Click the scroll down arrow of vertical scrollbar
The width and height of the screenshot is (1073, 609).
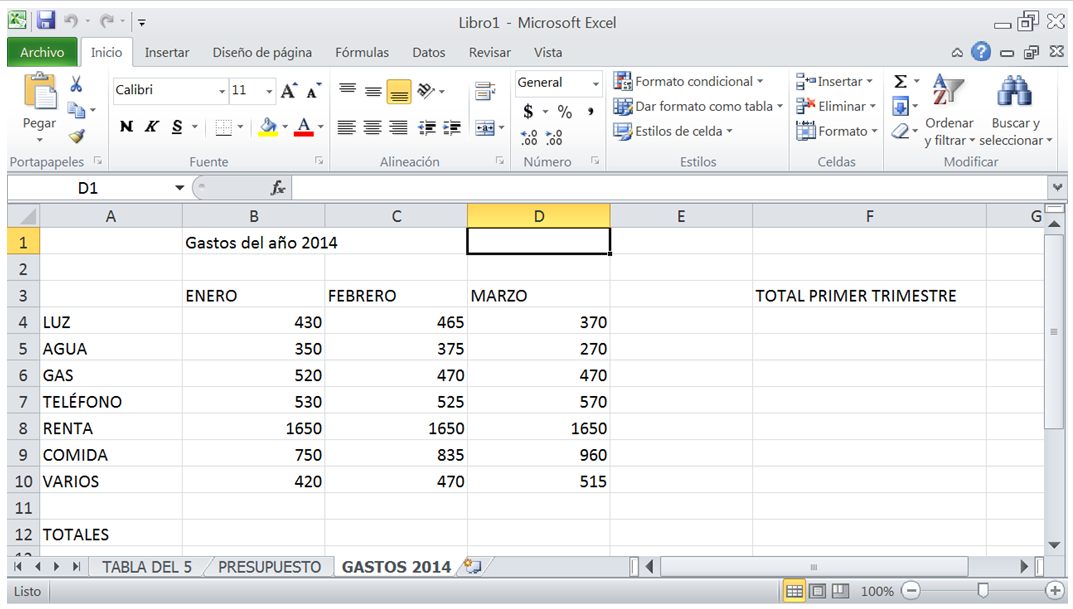pos(1055,545)
